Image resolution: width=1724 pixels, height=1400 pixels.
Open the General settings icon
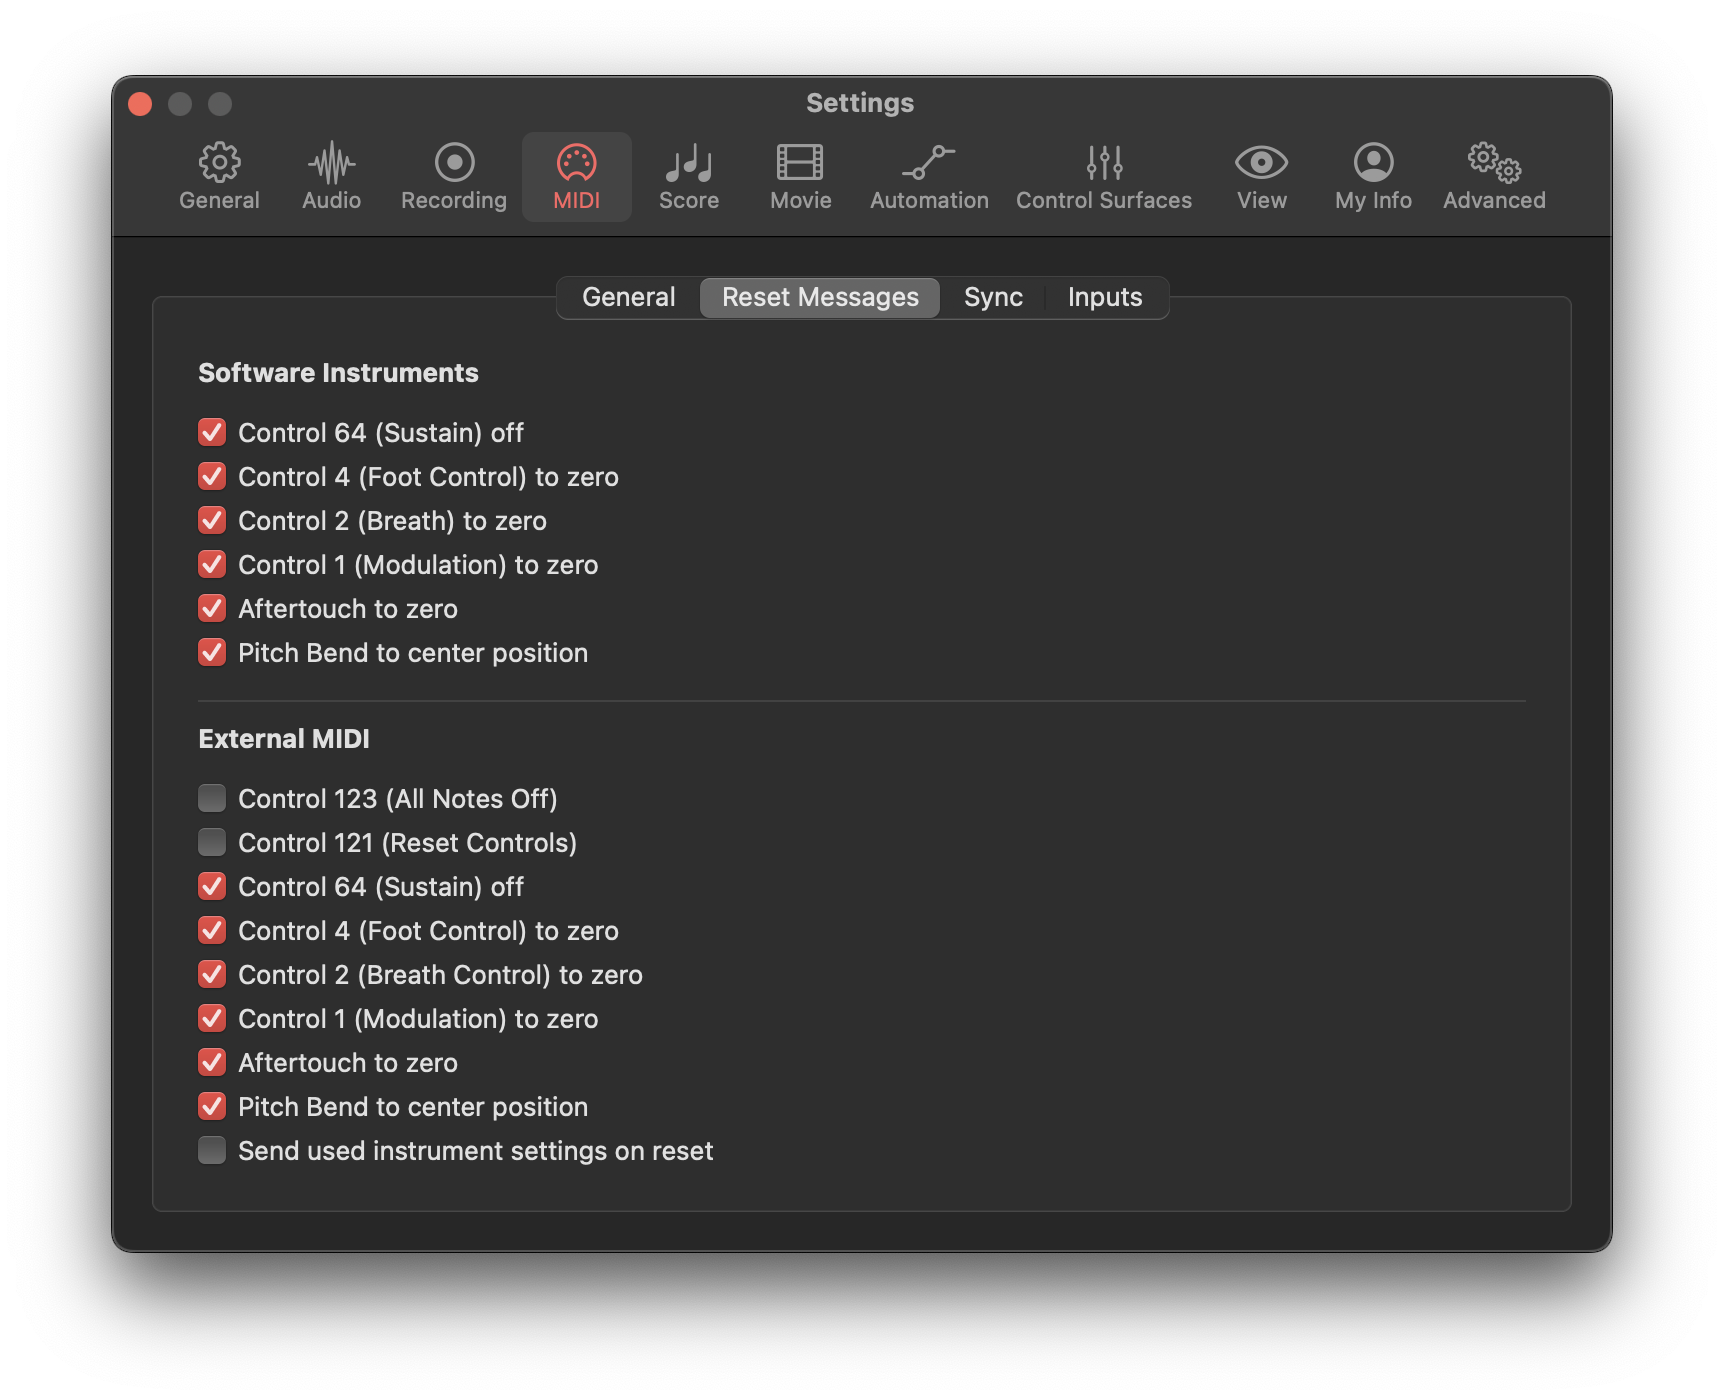coord(219,175)
